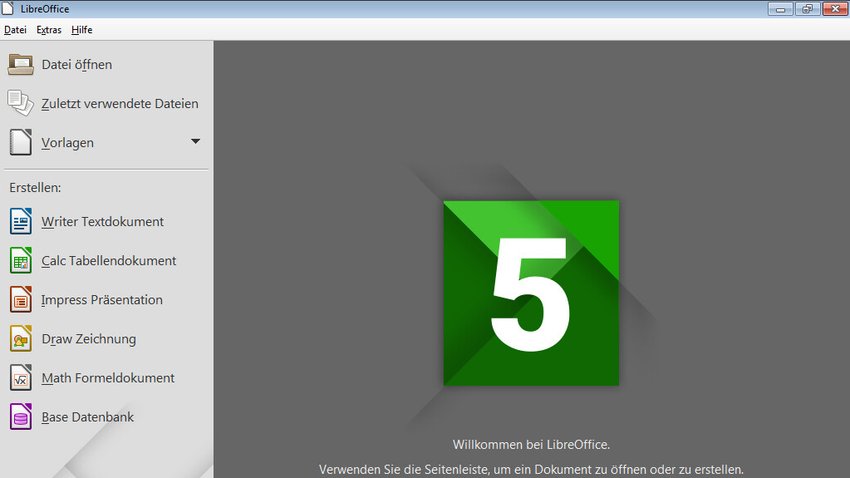
Task: Click the Draw Zeichnung icon
Action: point(21,338)
